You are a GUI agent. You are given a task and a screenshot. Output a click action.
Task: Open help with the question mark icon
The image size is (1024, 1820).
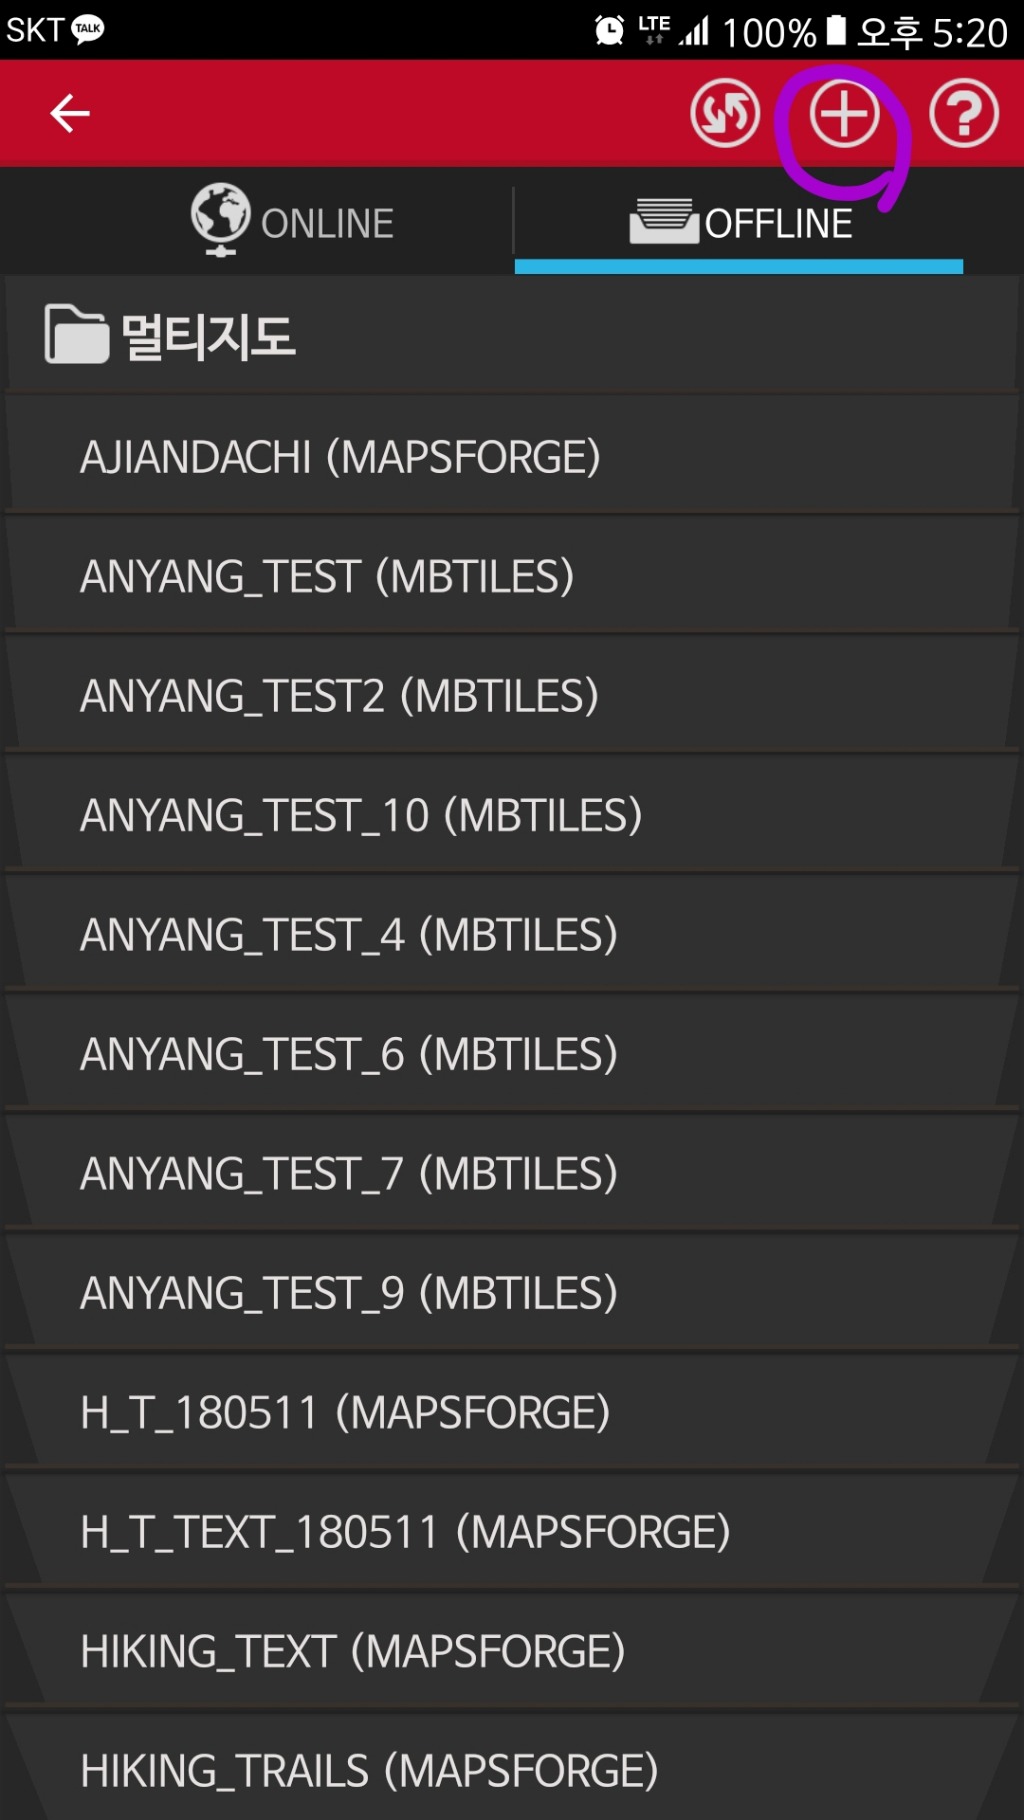[963, 113]
